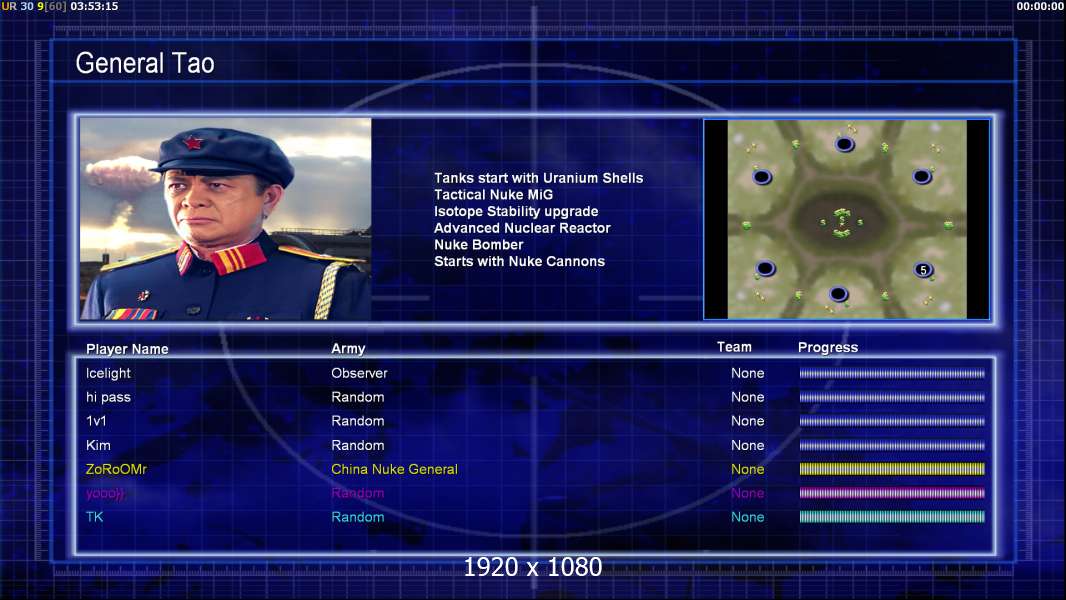The image size is (1066, 600).
Task: Click the bottom-center start position on minimap
Action: pyautogui.click(x=838, y=294)
